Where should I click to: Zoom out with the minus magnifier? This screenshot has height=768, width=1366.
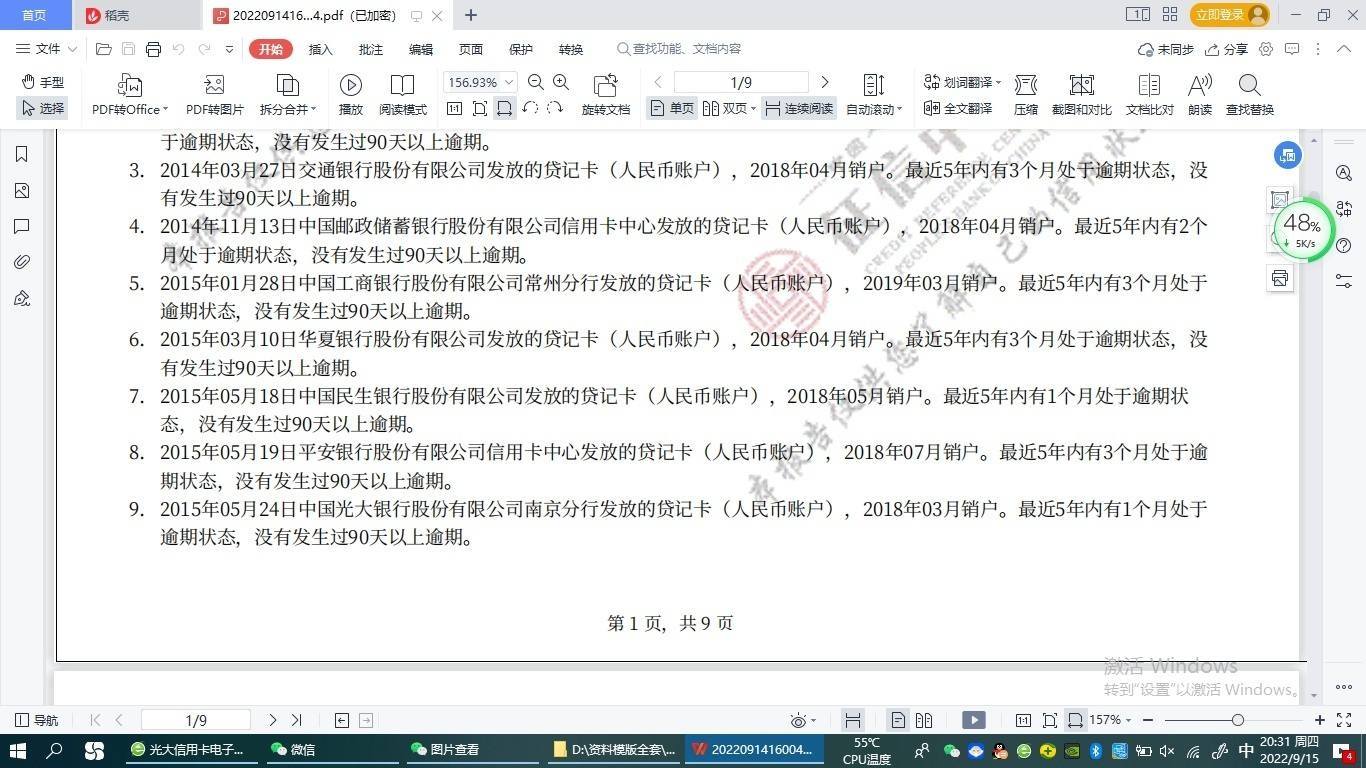pos(536,82)
